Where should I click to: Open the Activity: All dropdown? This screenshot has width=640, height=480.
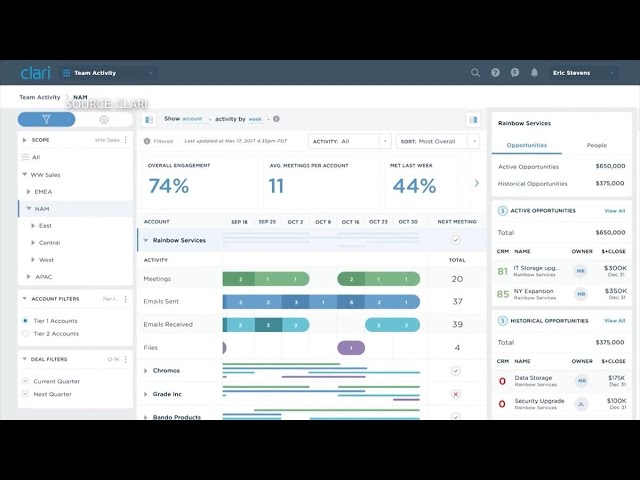tap(350, 141)
